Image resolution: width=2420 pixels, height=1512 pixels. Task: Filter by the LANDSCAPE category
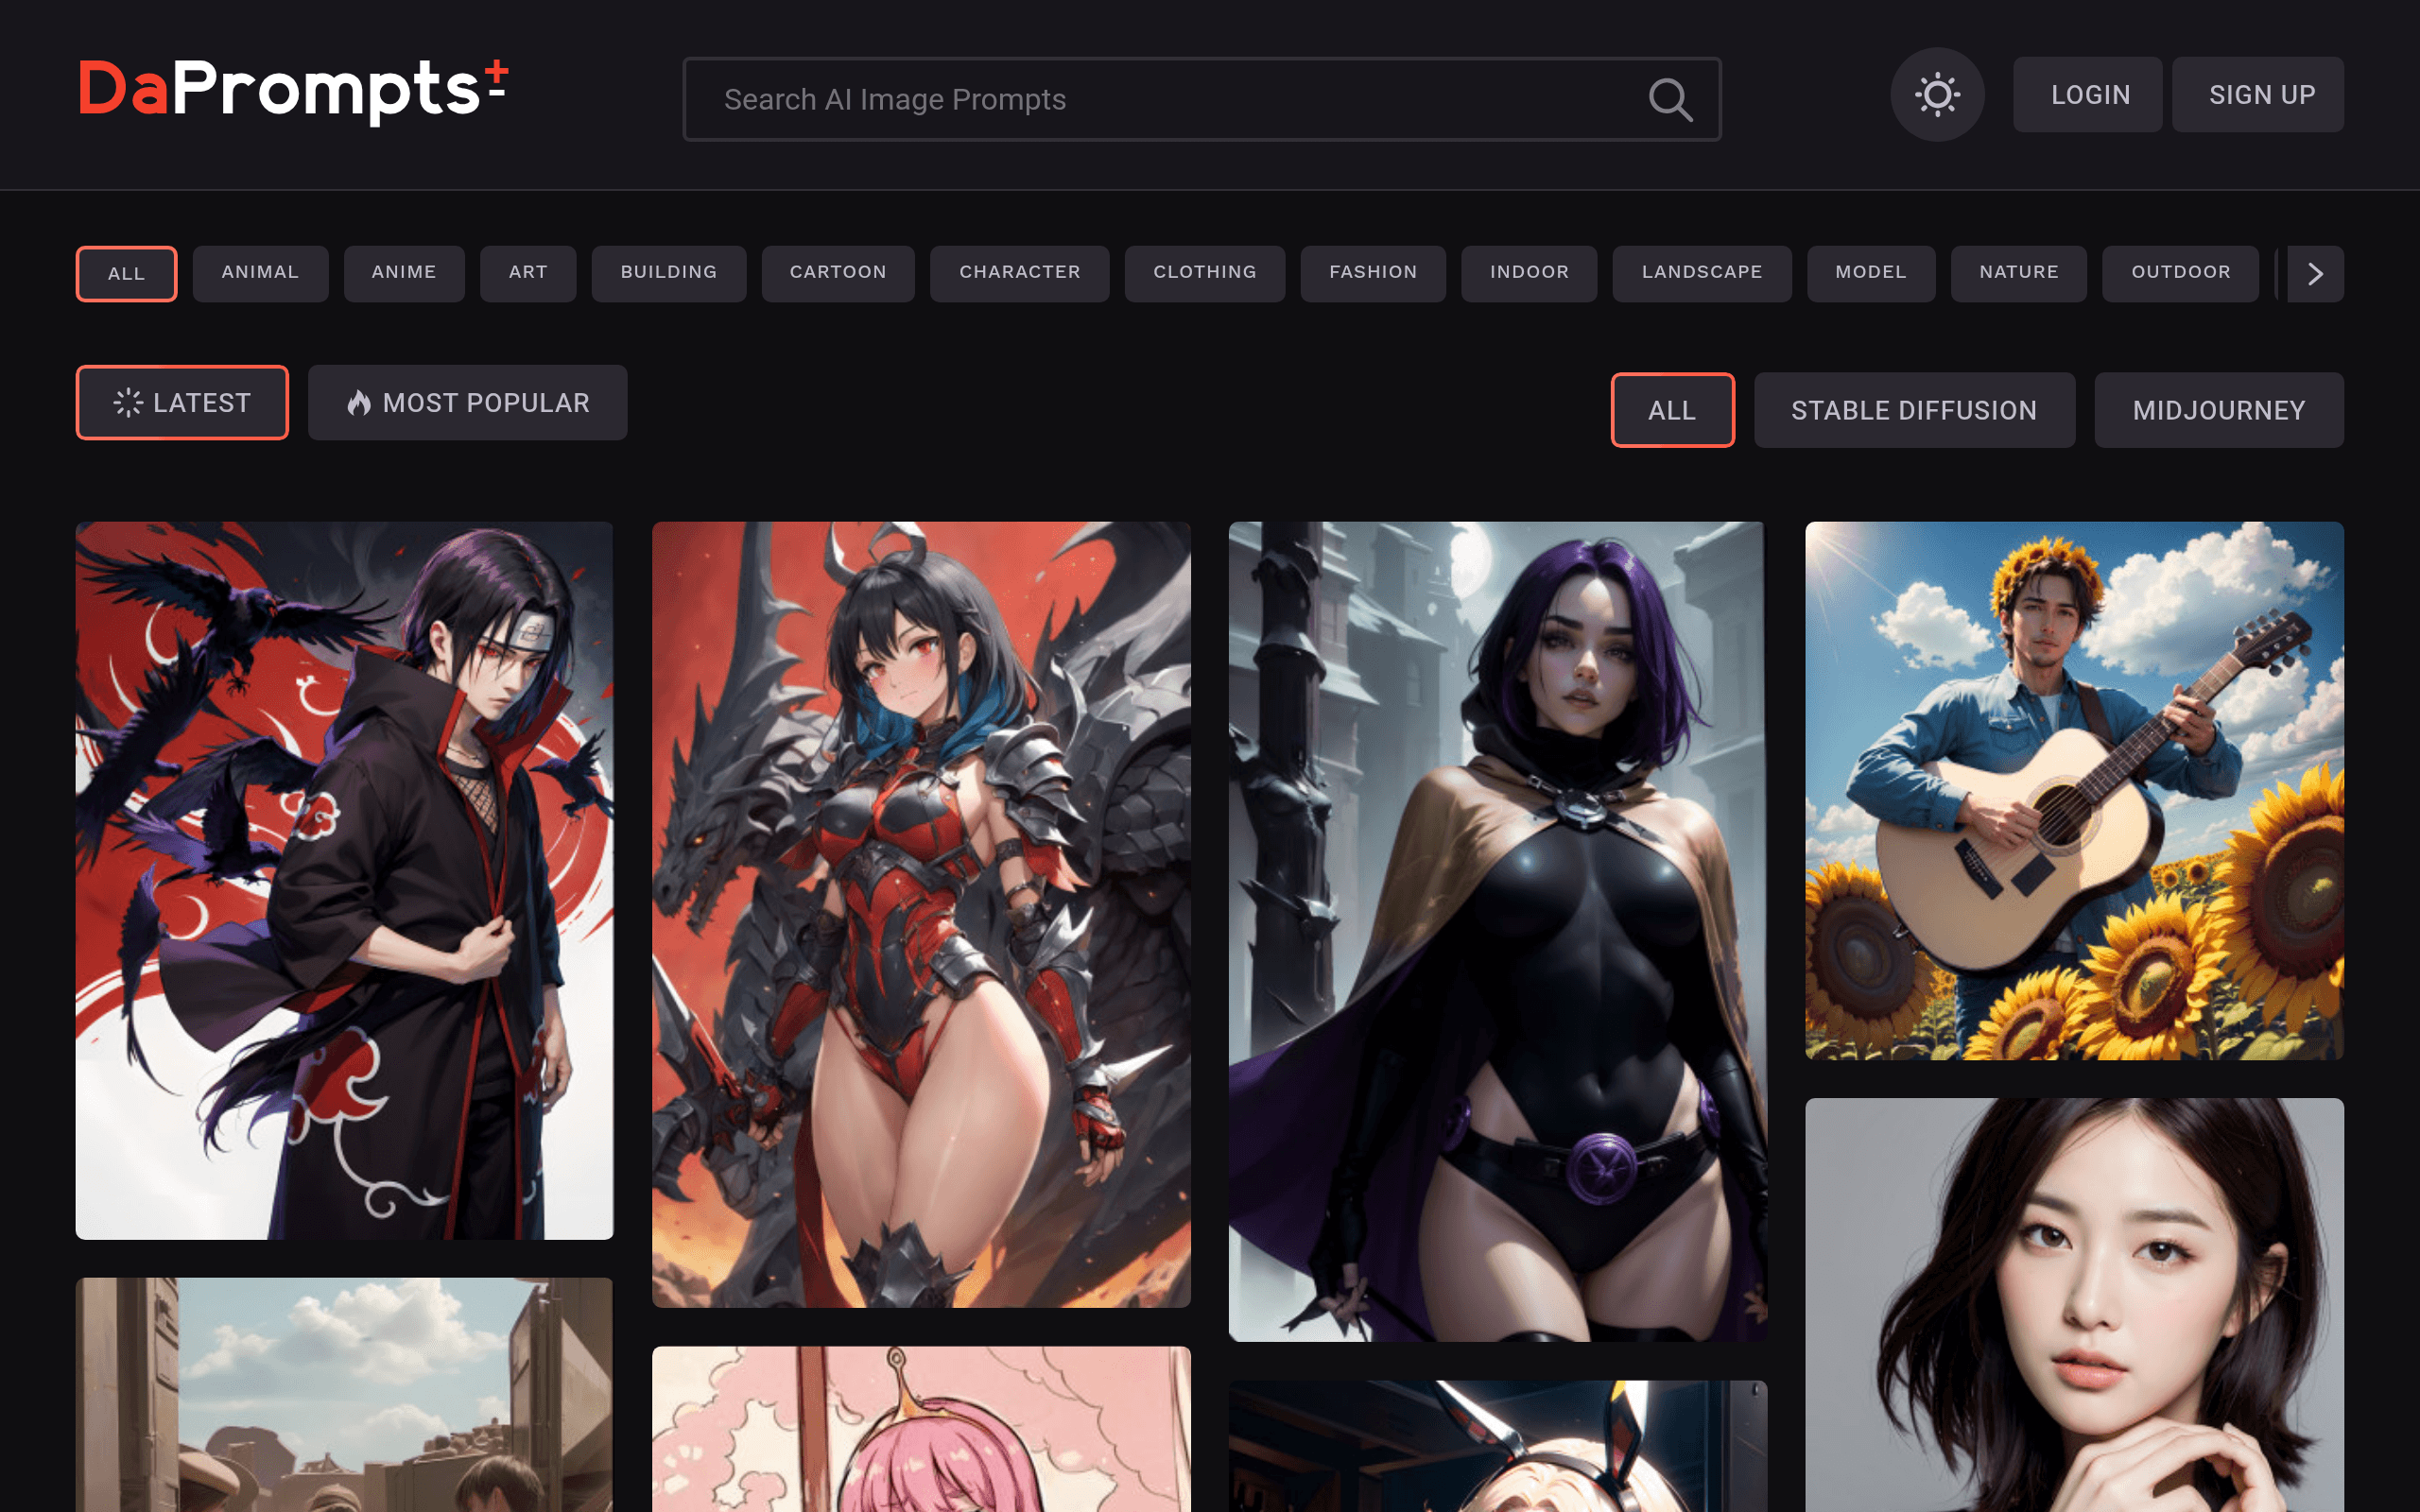tap(1702, 273)
